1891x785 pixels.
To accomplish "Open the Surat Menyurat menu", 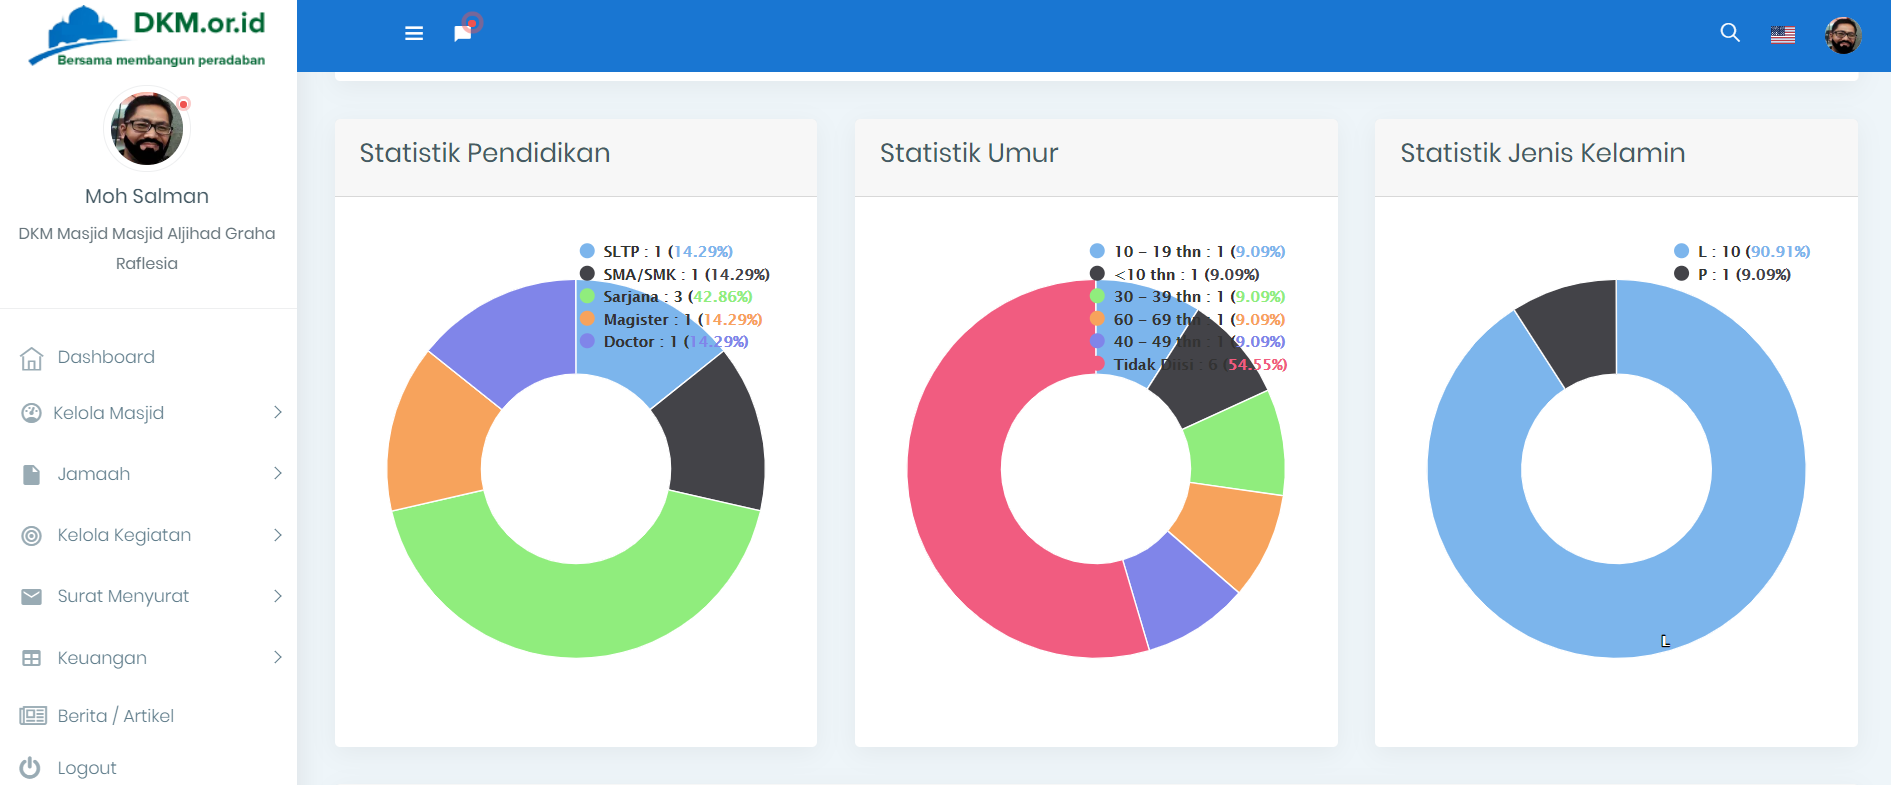I will 123,597.
